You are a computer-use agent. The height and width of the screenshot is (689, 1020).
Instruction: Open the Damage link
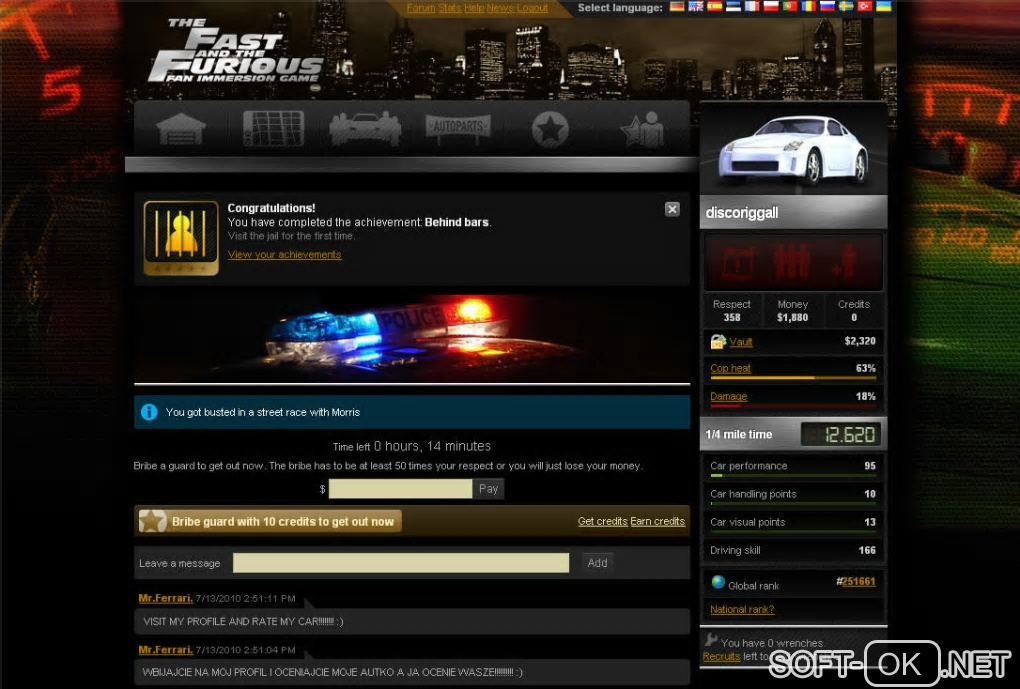point(729,396)
